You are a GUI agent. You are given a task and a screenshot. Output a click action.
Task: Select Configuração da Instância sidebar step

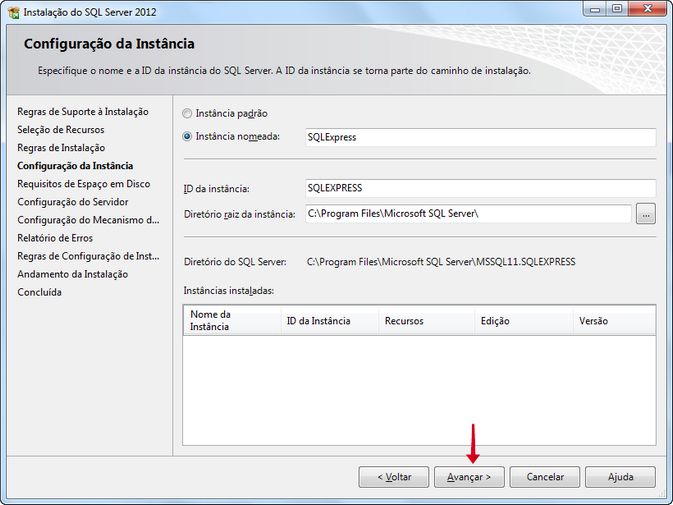tap(75, 166)
